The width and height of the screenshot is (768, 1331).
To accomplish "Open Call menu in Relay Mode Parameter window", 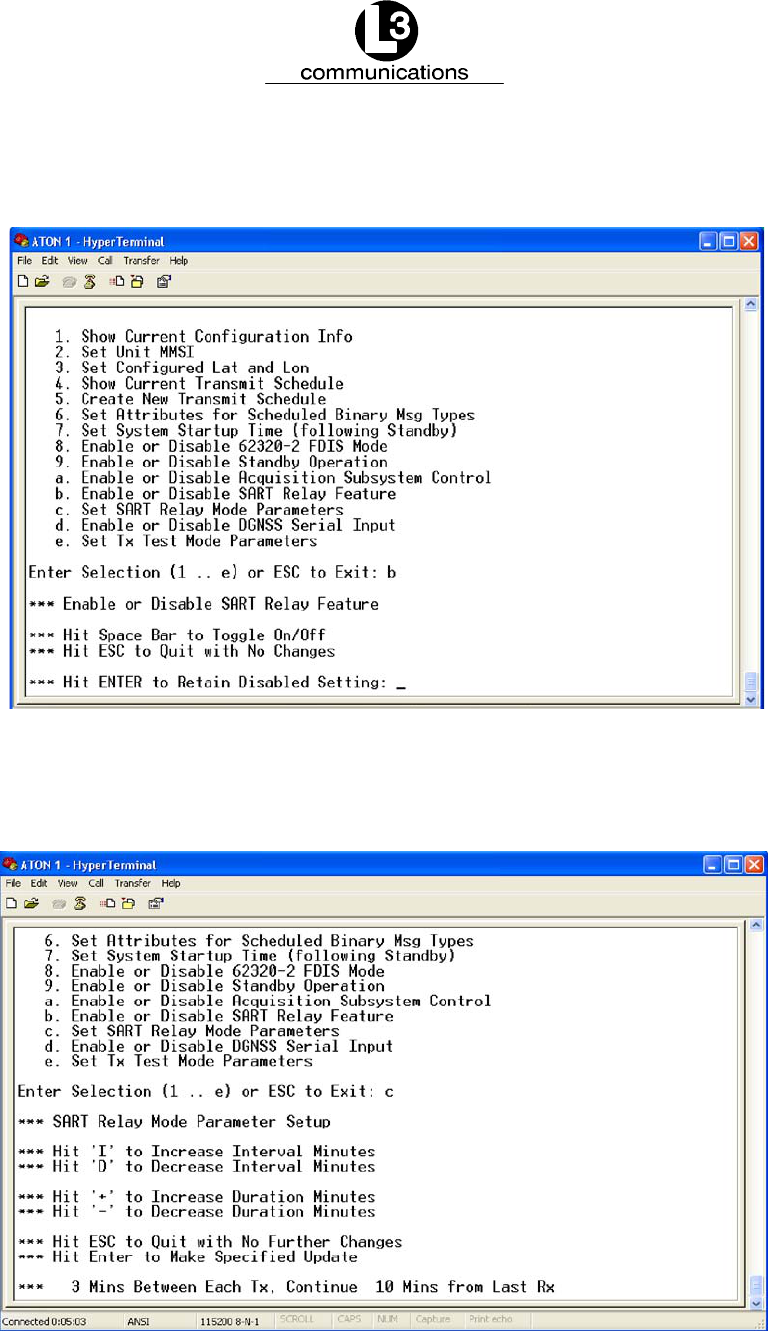I will click(x=96, y=883).
